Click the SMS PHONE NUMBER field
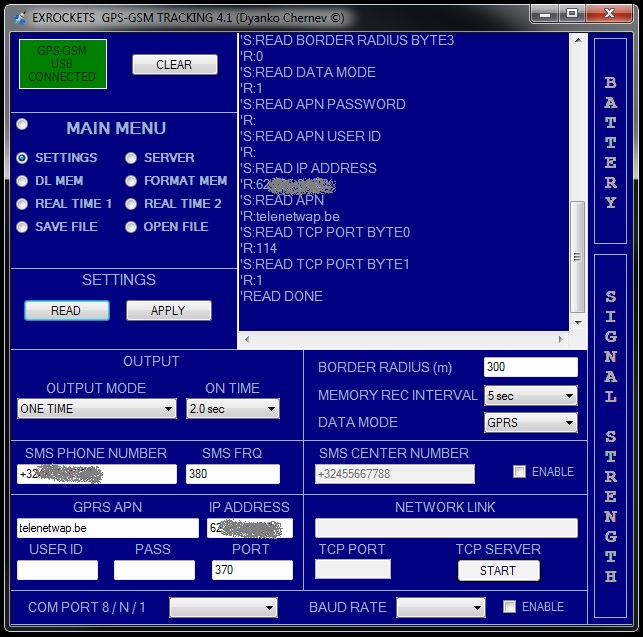 pos(97,474)
